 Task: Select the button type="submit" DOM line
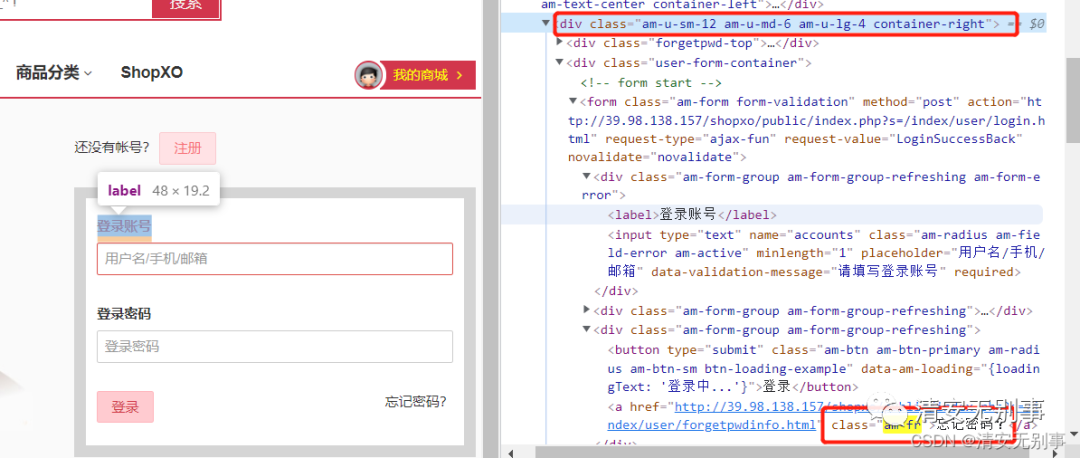[824, 368]
